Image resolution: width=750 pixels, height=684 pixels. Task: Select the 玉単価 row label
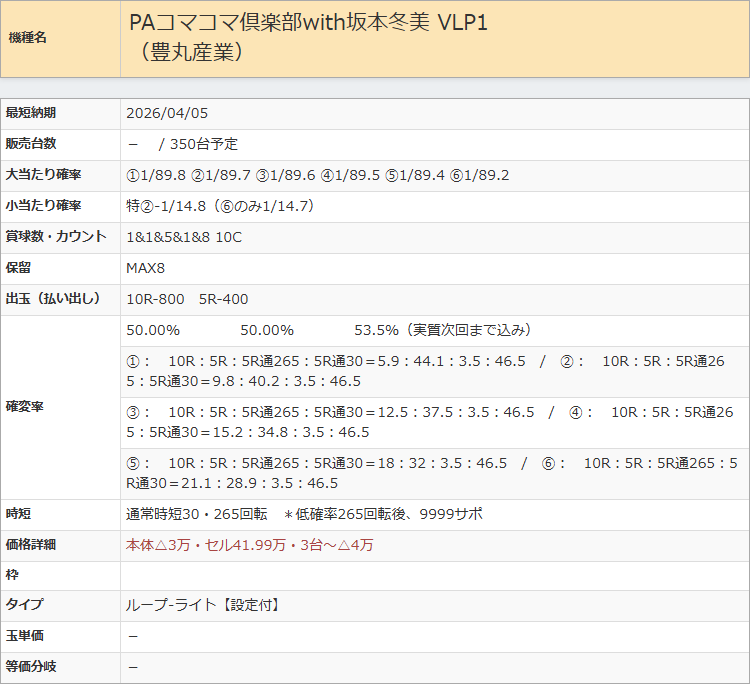click(24, 636)
